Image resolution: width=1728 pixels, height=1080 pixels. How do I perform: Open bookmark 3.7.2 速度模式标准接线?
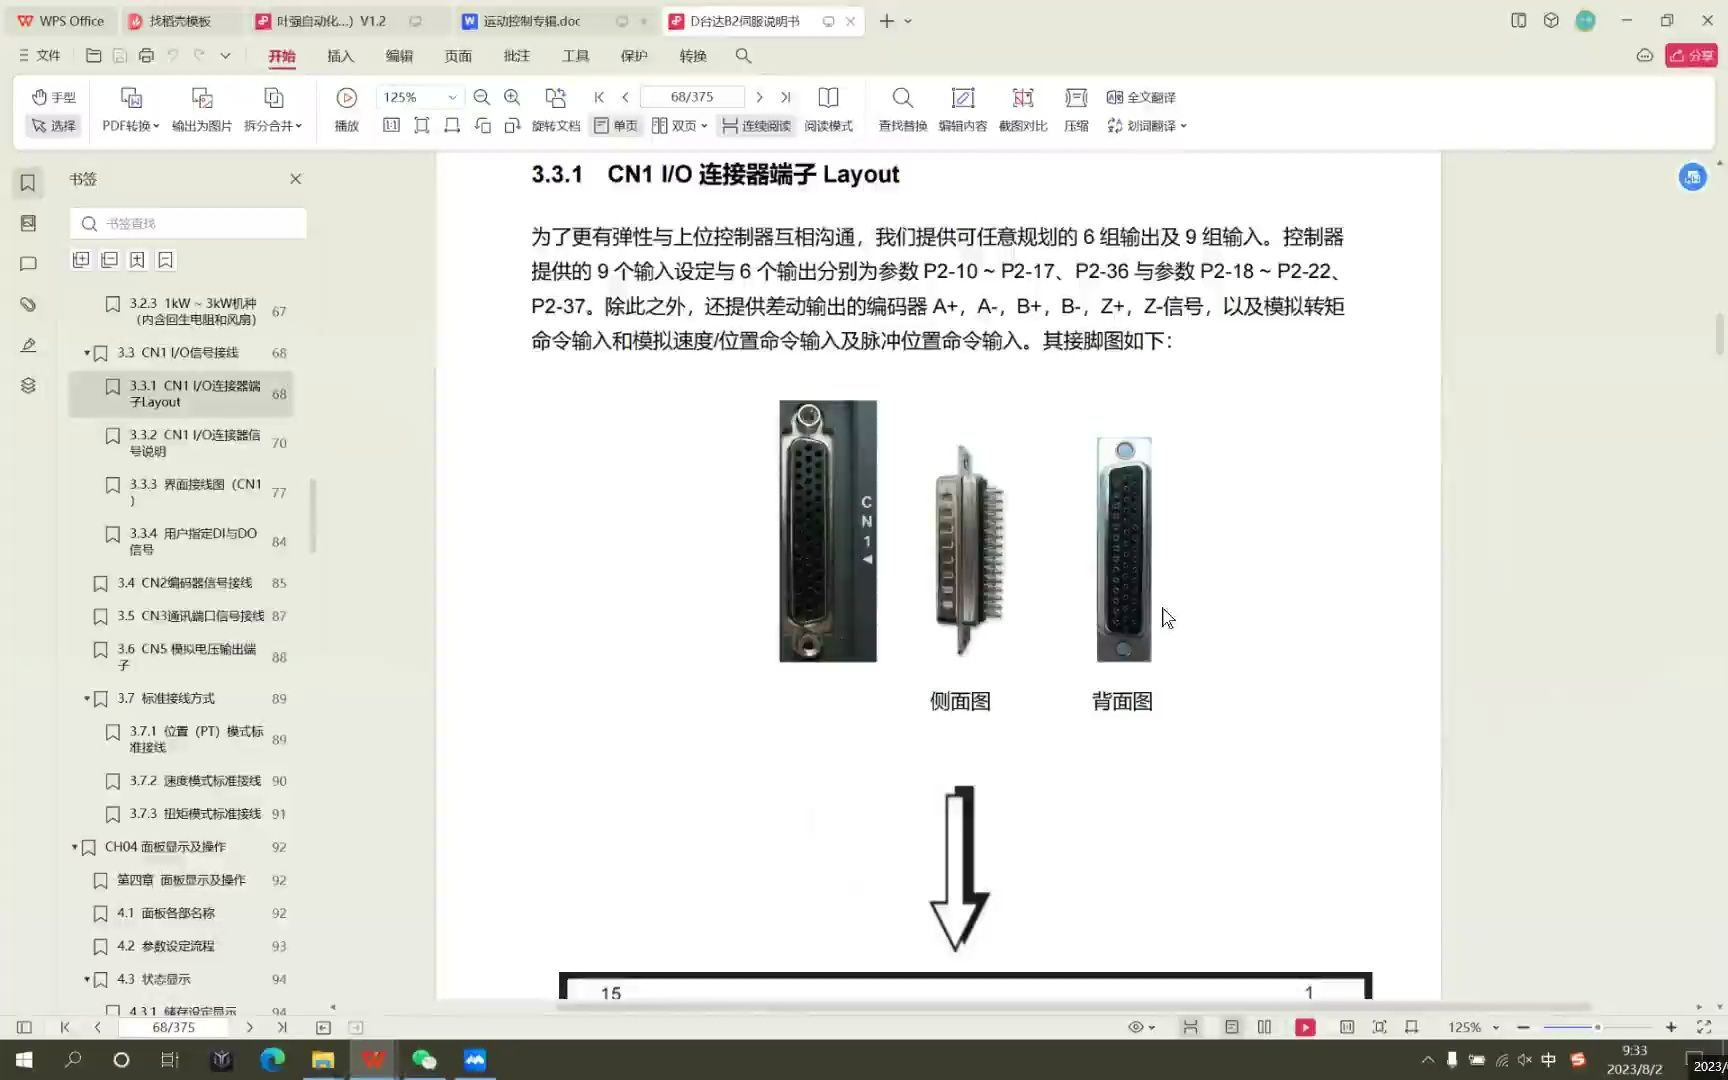[x=196, y=781]
